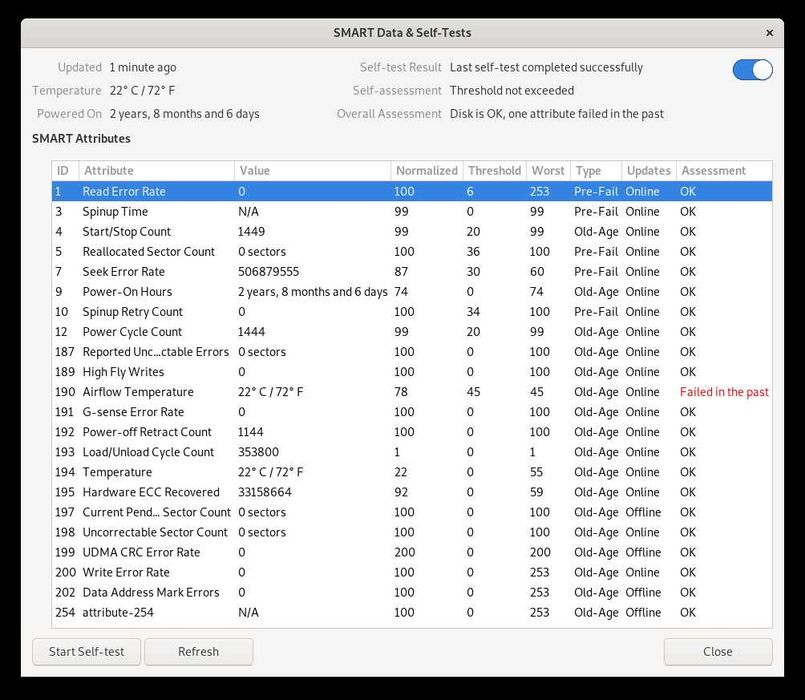Sort by the Normalized column header
805x700 pixels.
(x=427, y=171)
